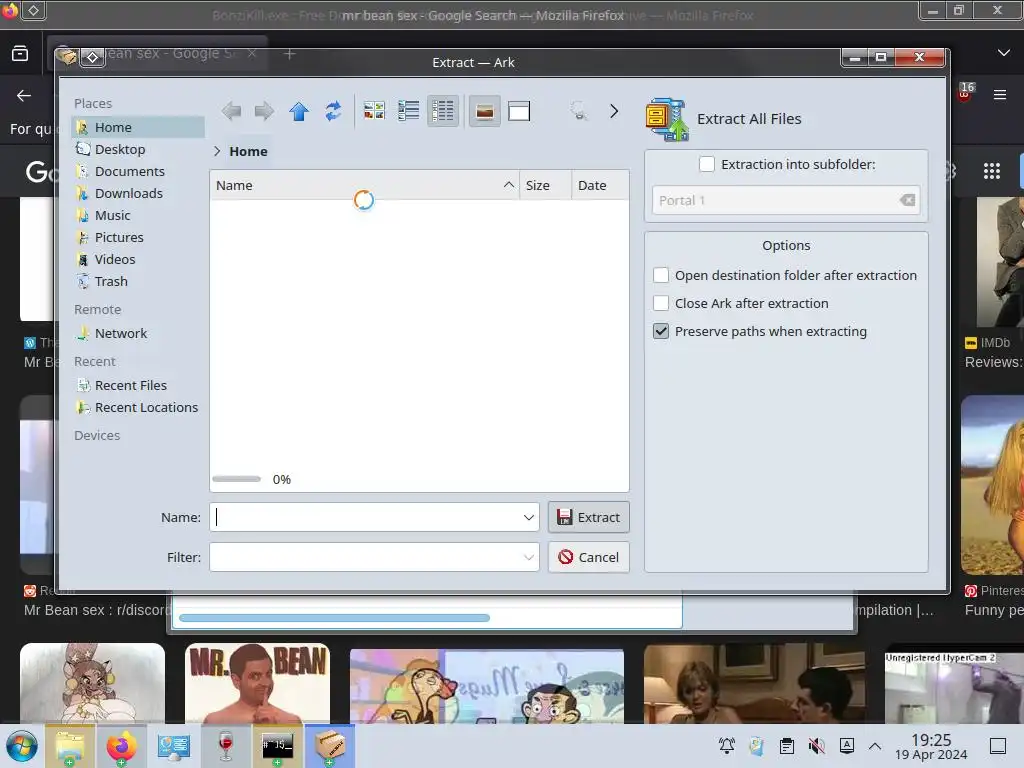This screenshot has height=768, width=1024.
Task: Reload the current folder view
Action: tap(333, 112)
